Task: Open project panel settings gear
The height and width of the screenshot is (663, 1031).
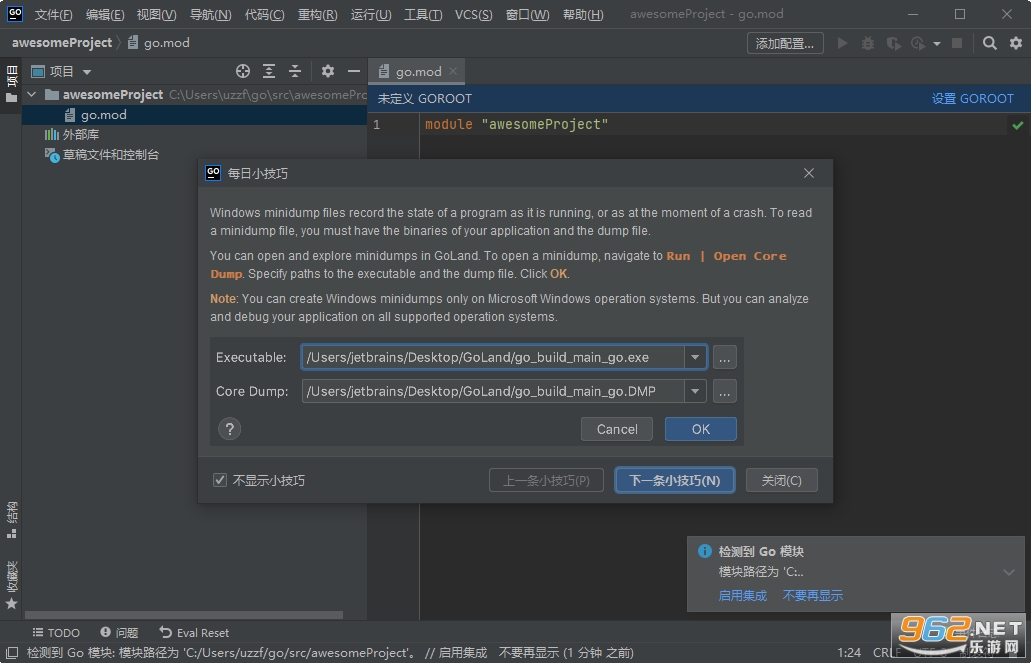Action: click(x=327, y=71)
